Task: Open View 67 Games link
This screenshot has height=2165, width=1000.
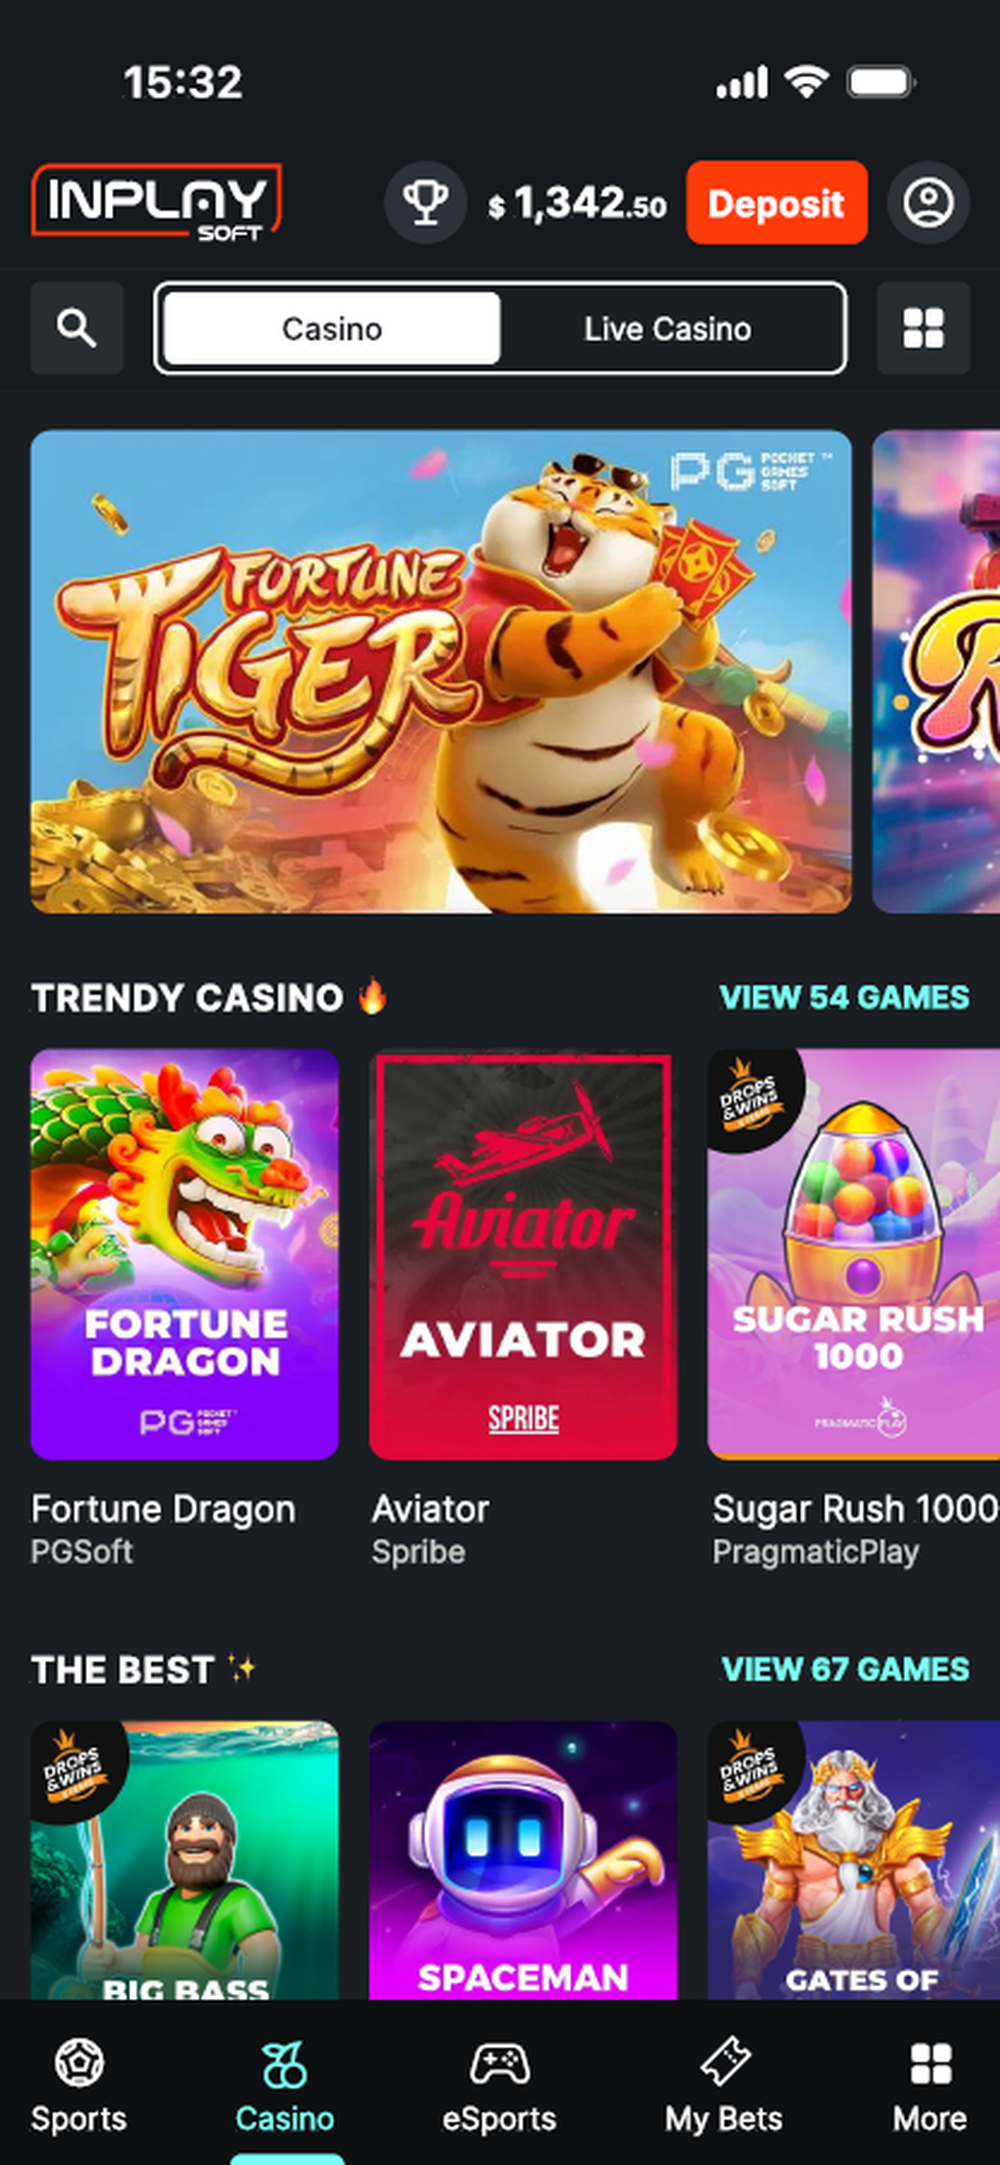Action: tap(845, 1669)
